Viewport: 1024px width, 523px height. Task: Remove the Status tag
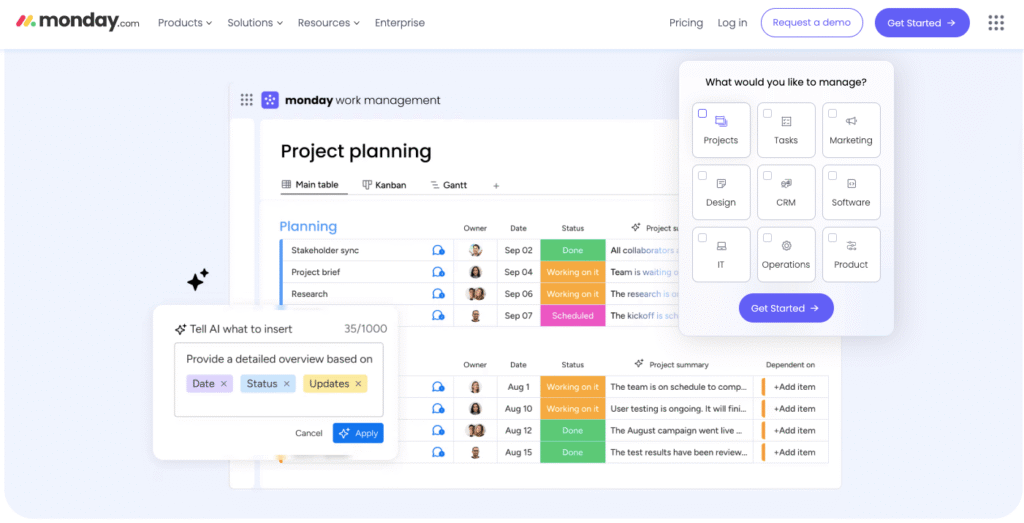coord(286,384)
